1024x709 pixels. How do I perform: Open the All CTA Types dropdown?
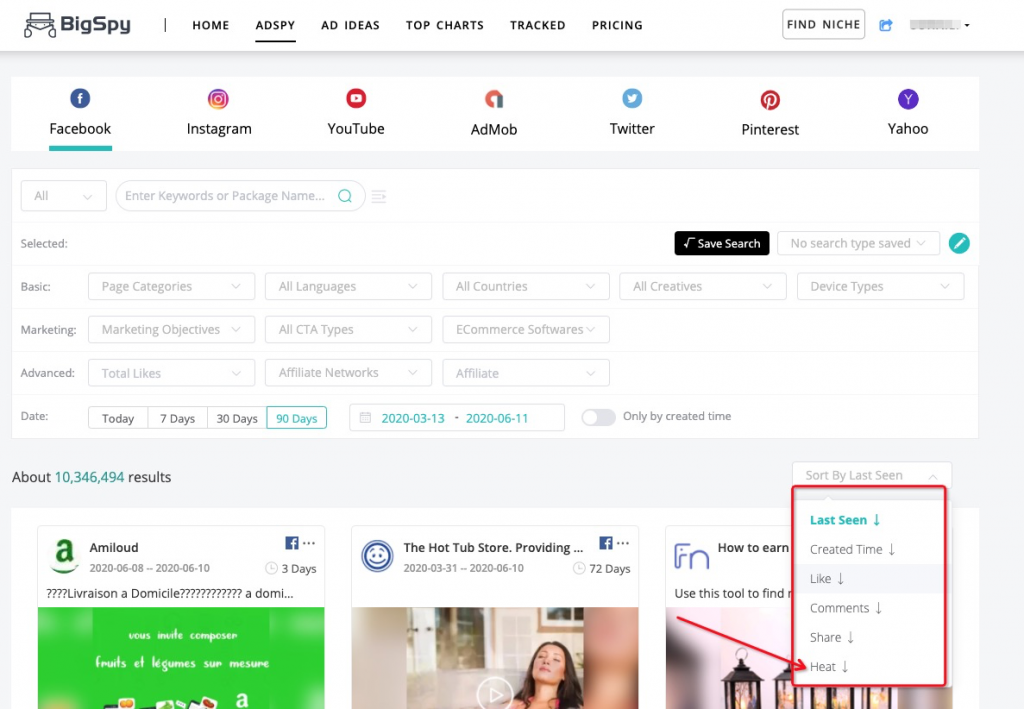(348, 330)
